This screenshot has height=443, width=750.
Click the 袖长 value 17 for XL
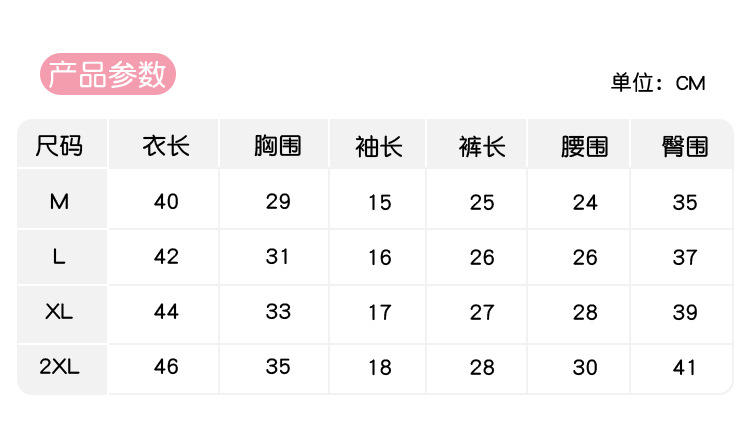click(379, 312)
